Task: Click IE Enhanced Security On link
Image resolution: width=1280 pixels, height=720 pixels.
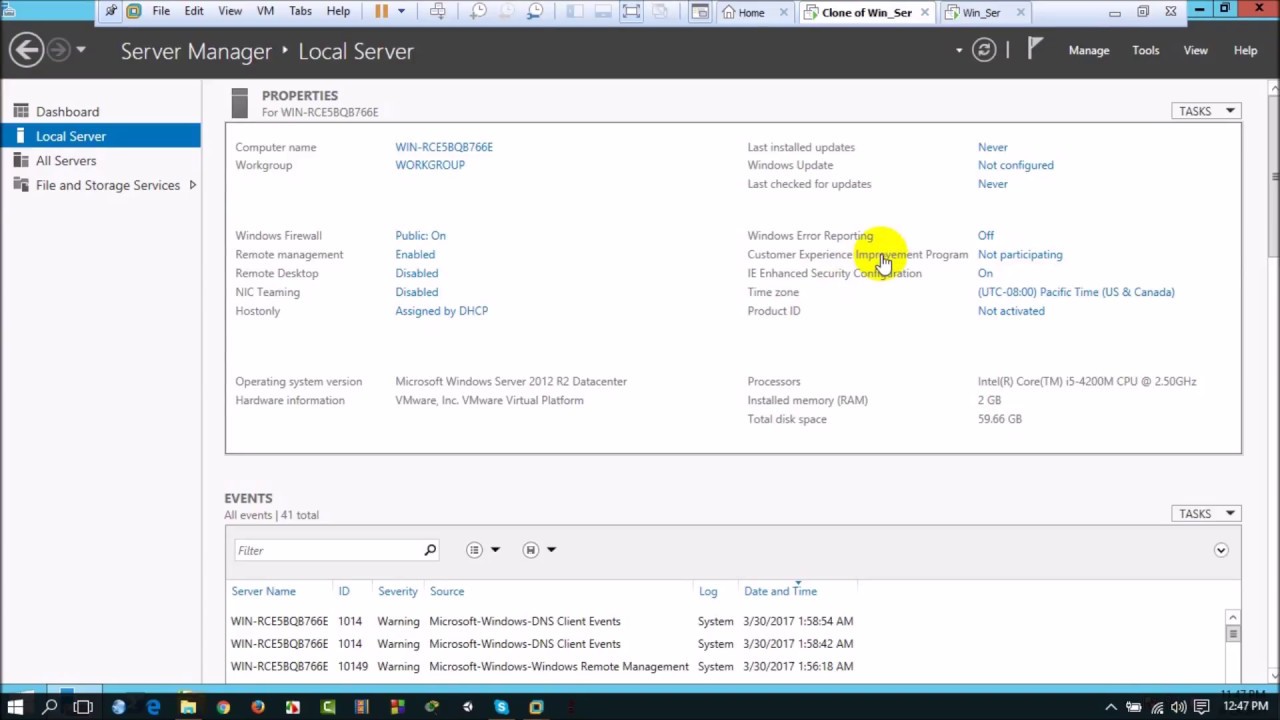Action: pos(985,273)
